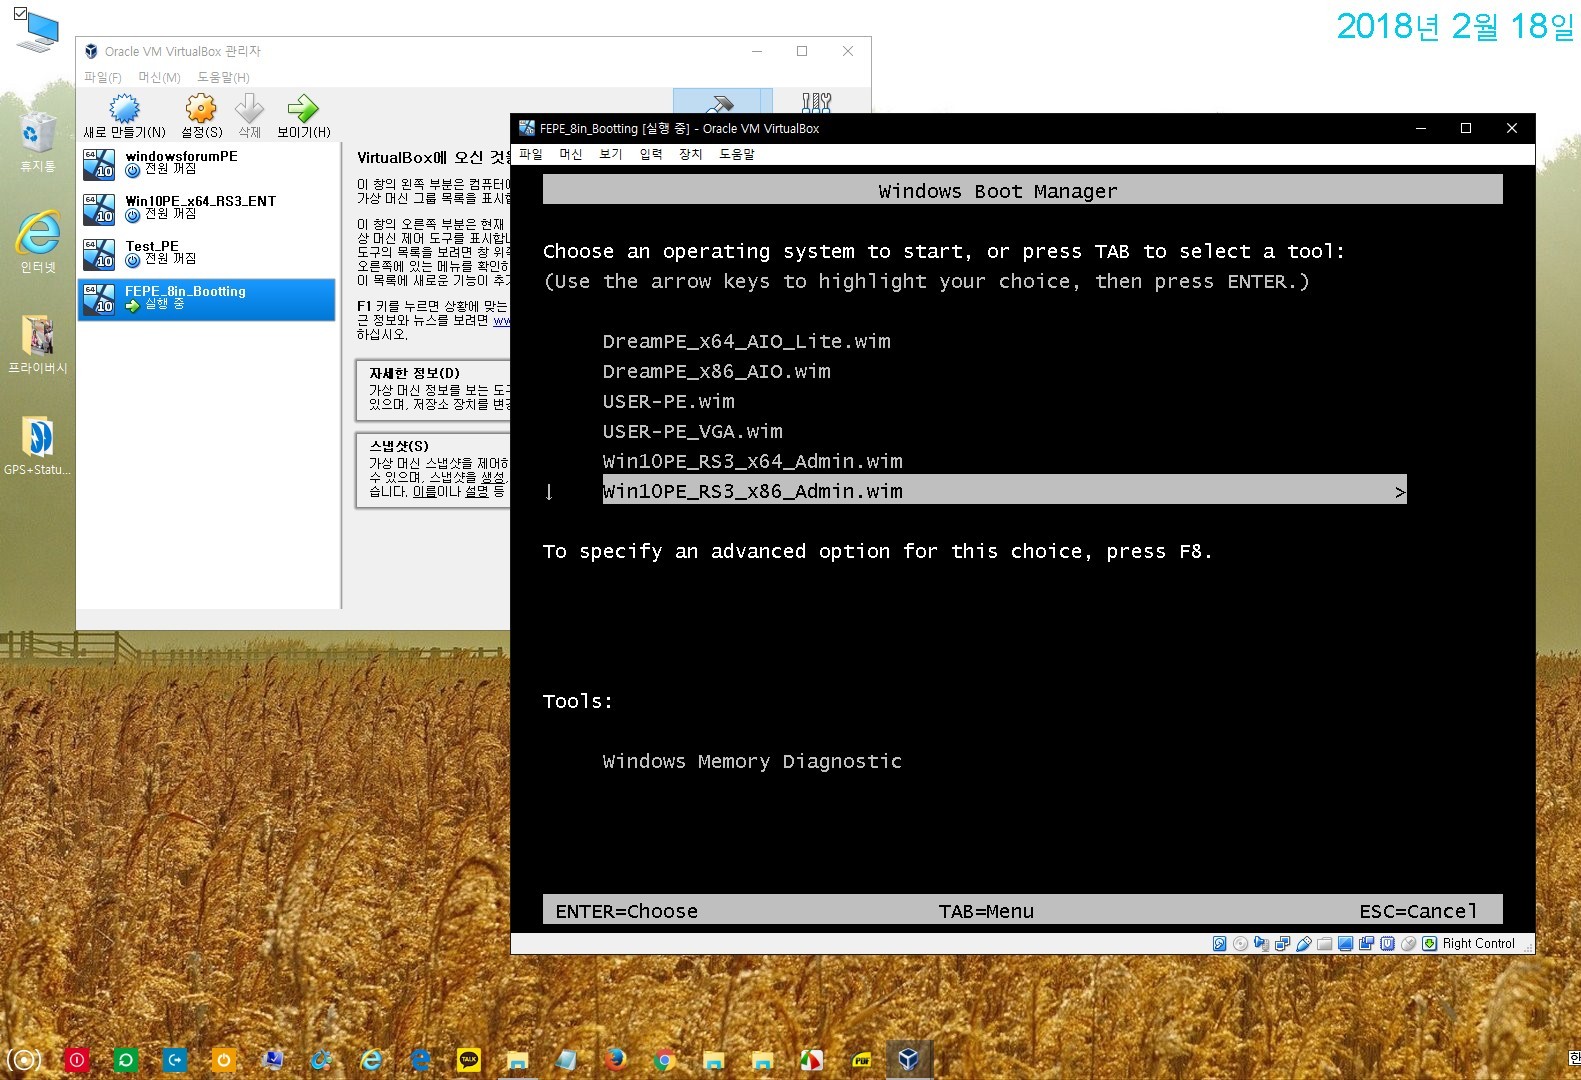Screen dimensions: 1581x1080
Task: Open the 프라이버시 desktop icon
Action: 38,344
